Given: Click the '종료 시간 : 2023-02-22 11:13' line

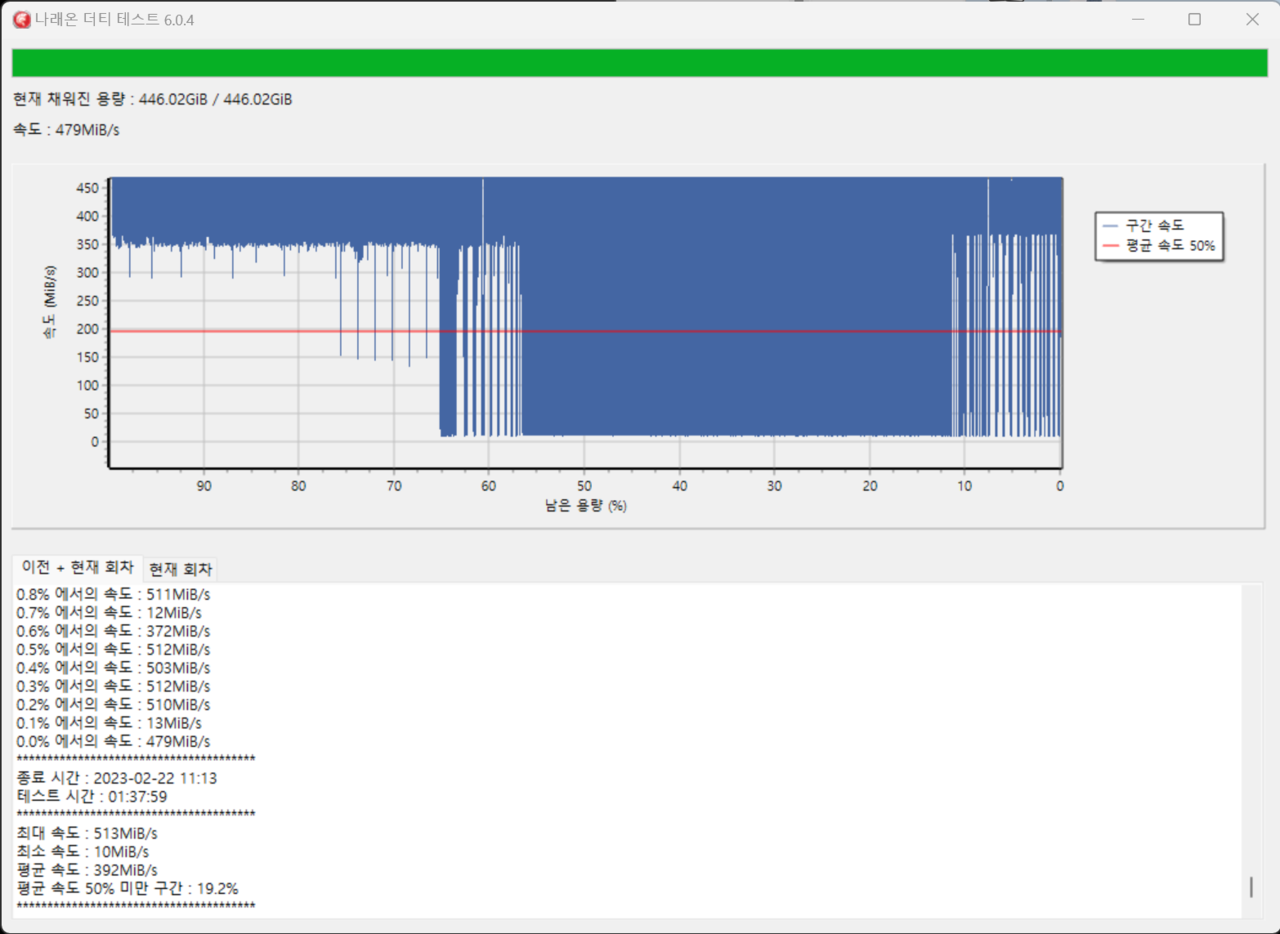Looking at the screenshot, I should click(x=117, y=778).
